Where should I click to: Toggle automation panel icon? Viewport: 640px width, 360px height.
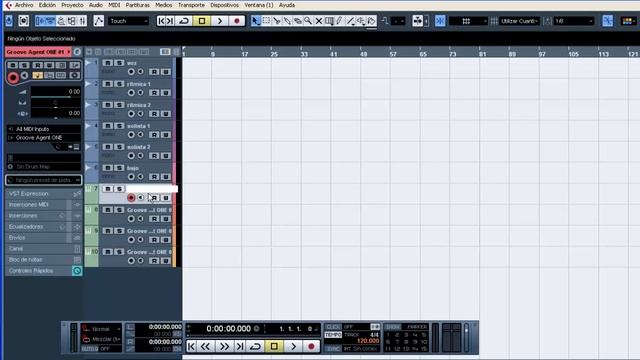(99, 21)
